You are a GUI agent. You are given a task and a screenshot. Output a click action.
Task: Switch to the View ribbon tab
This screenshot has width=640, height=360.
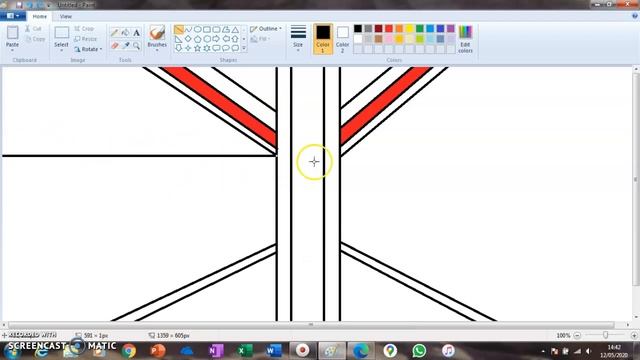point(66,16)
